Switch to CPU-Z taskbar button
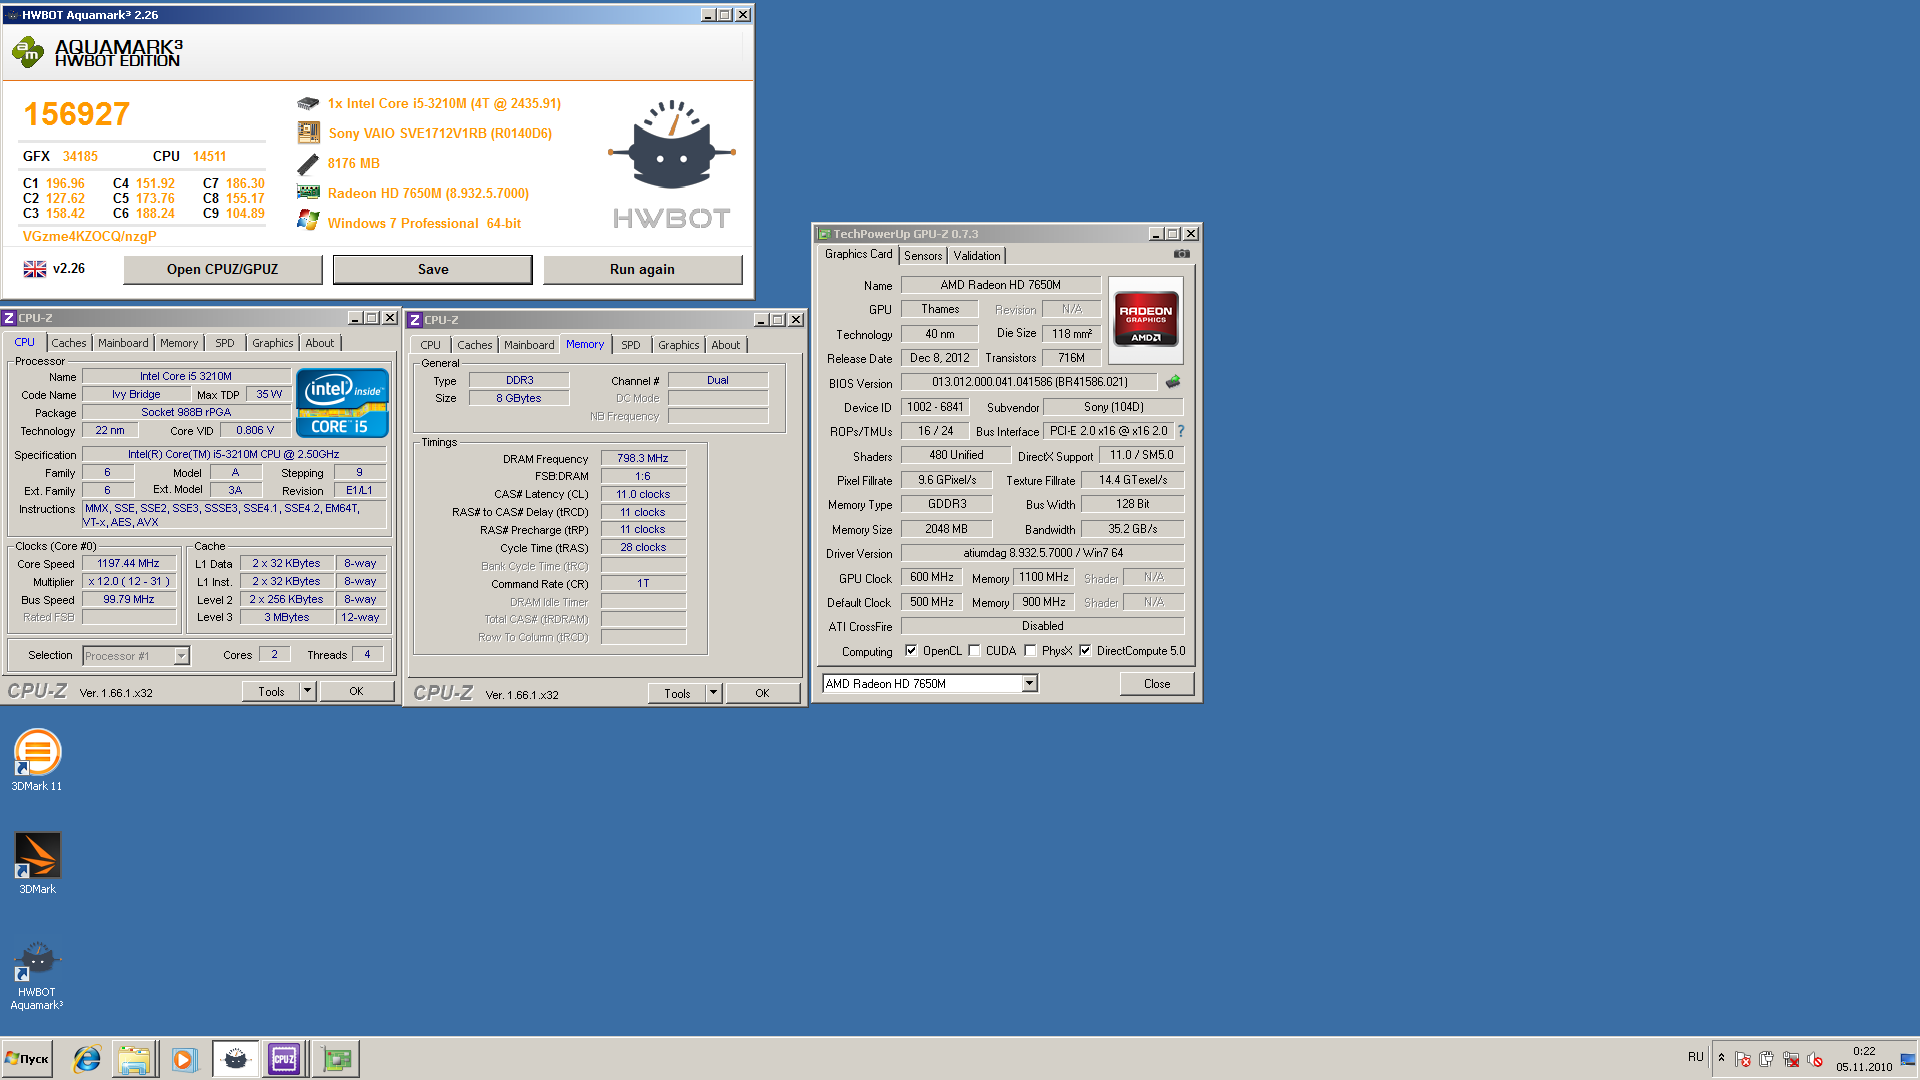 (284, 1059)
